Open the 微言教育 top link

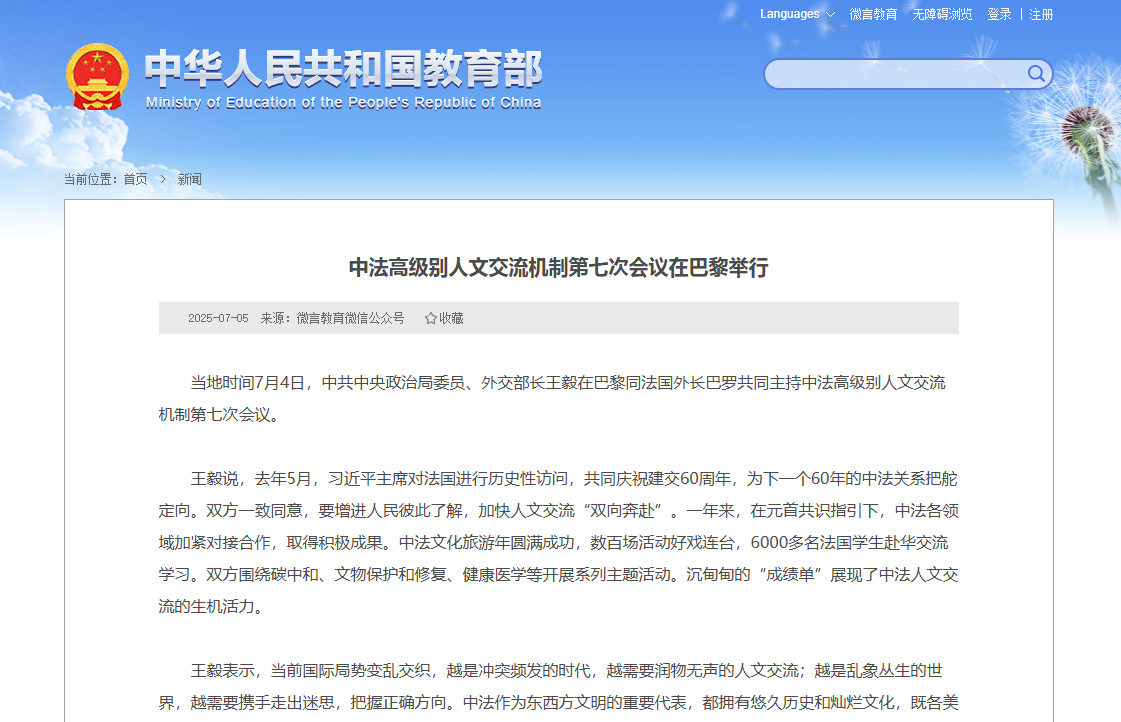pos(873,14)
